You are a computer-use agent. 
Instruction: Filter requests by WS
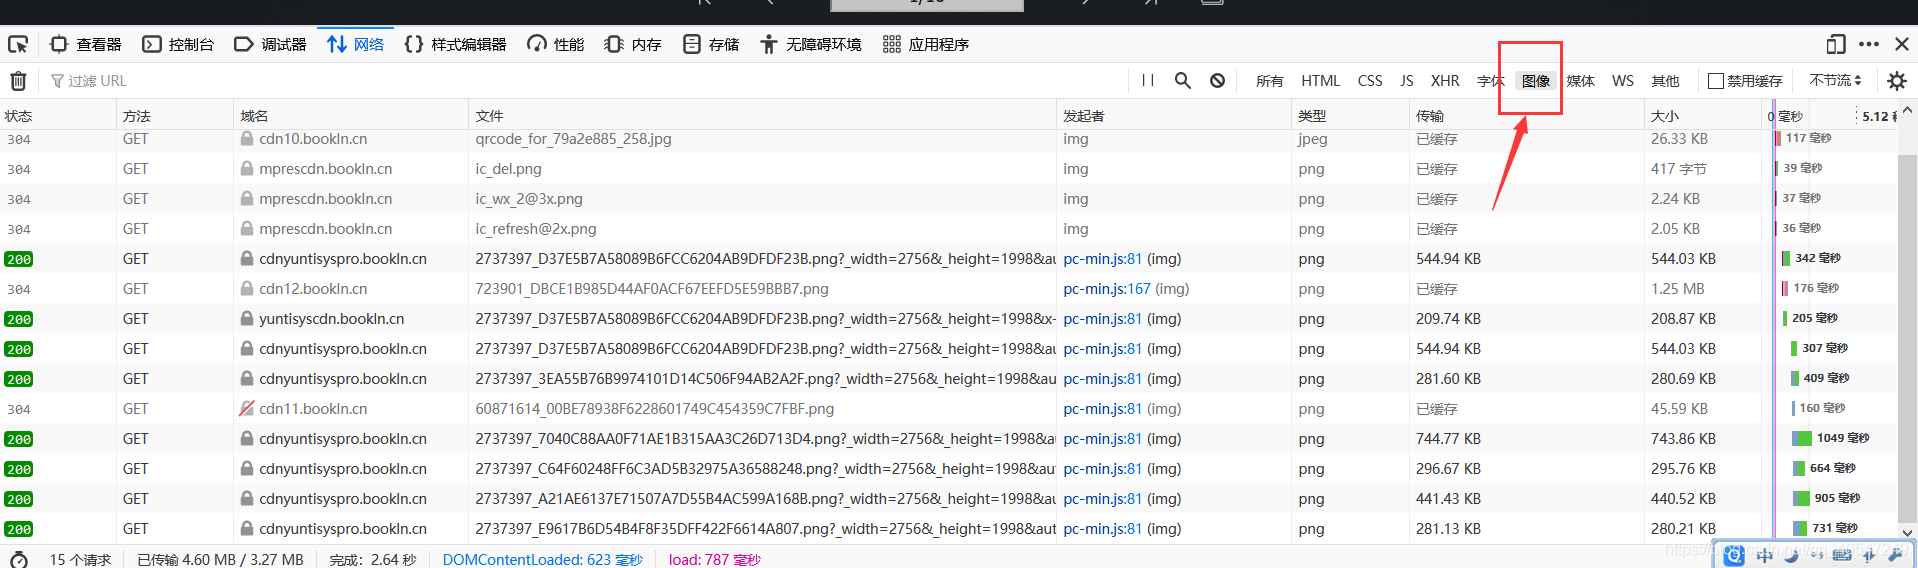tap(1623, 81)
